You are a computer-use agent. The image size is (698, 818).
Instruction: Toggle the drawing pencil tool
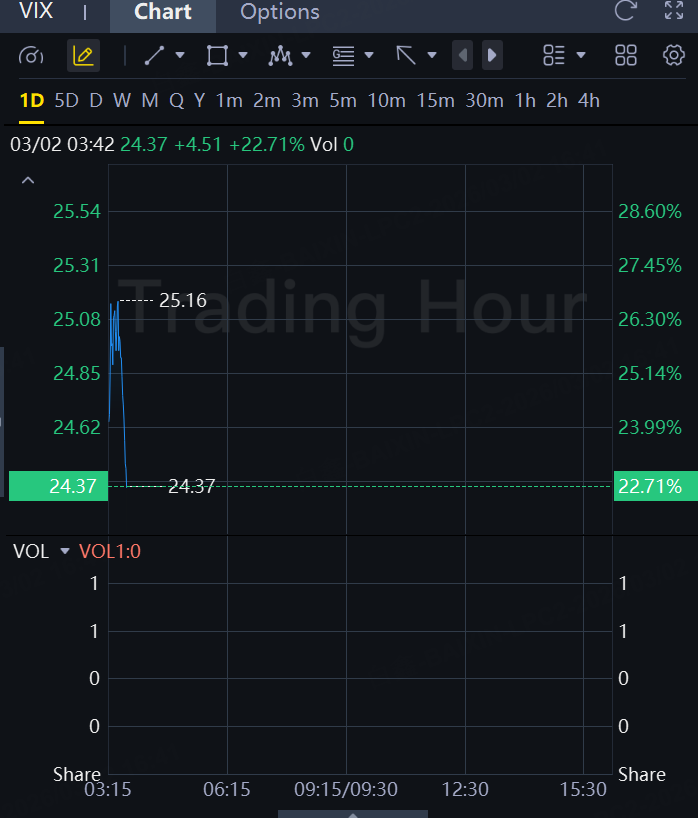tap(83, 55)
